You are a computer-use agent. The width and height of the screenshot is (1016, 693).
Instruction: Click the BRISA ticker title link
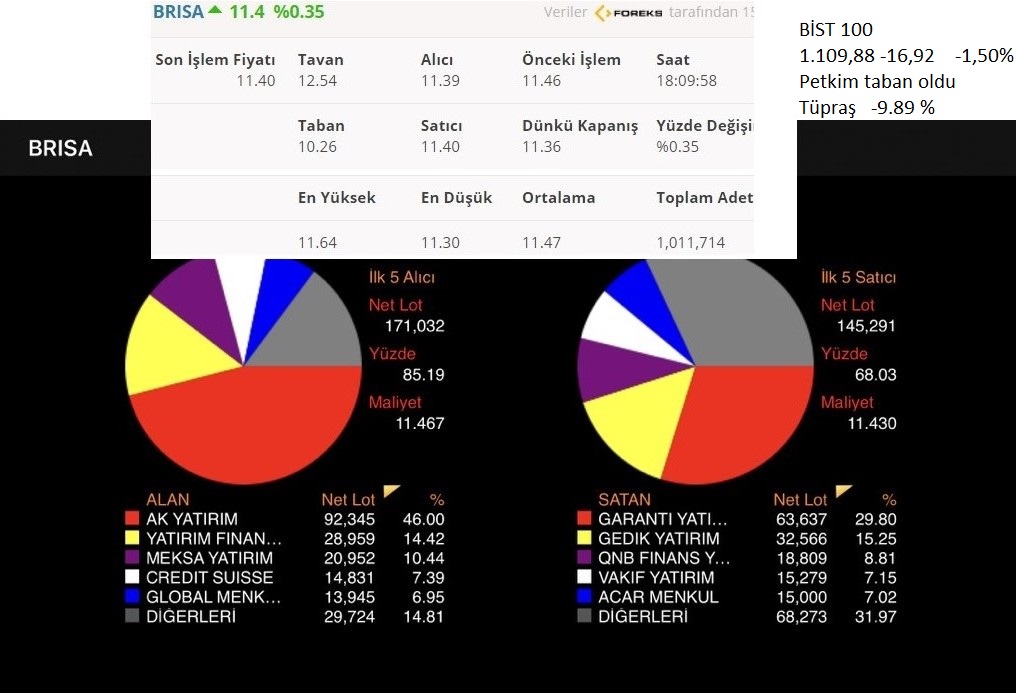178,11
